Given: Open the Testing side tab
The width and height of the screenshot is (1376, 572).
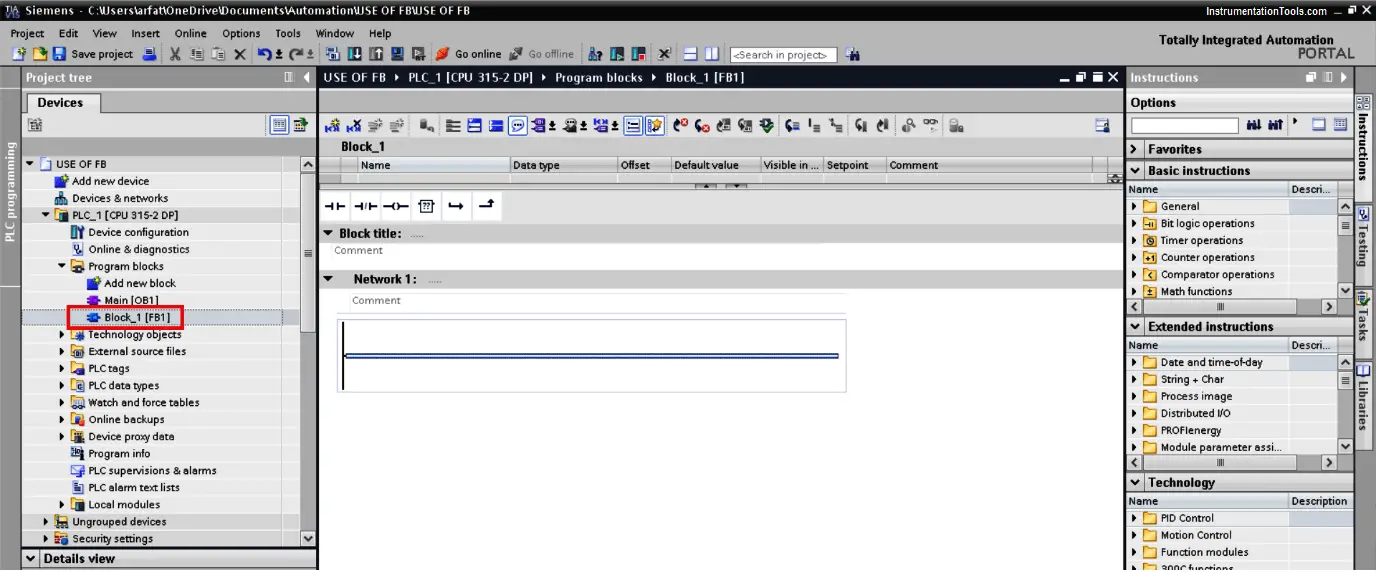Looking at the screenshot, I should [1365, 238].
